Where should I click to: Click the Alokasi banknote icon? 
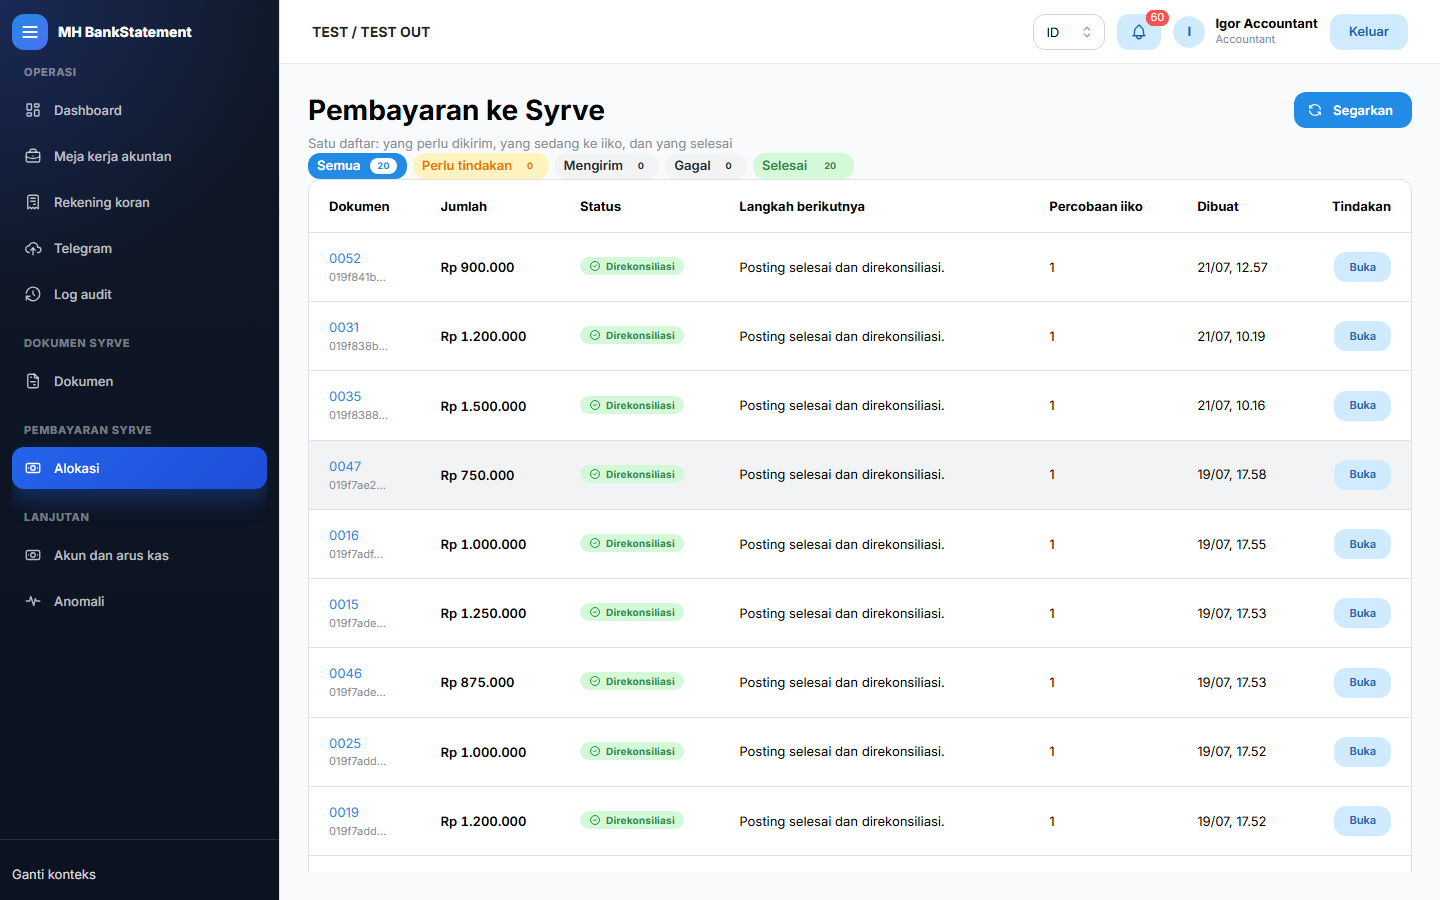(x=33, y=468)
